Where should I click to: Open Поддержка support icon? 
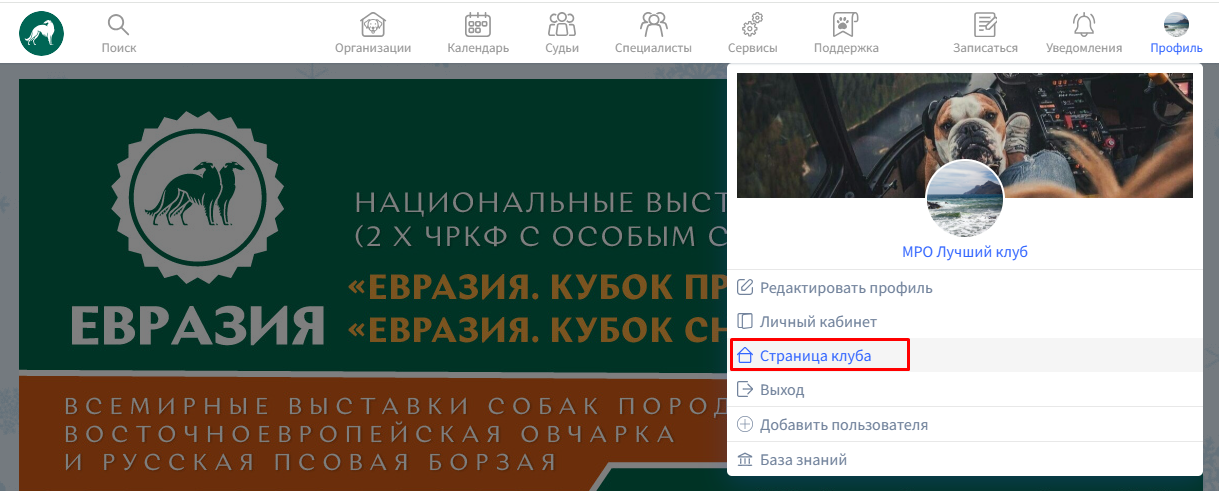845,25
